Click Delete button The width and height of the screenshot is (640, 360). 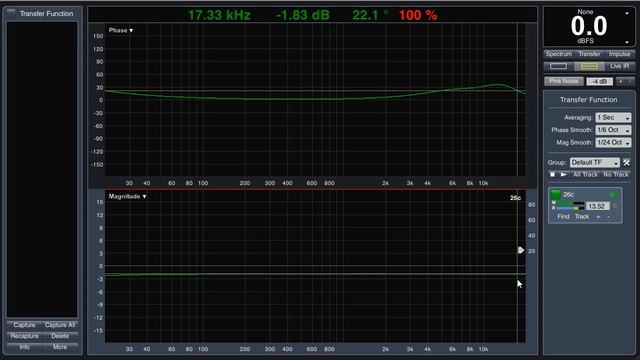coord(60,336)
